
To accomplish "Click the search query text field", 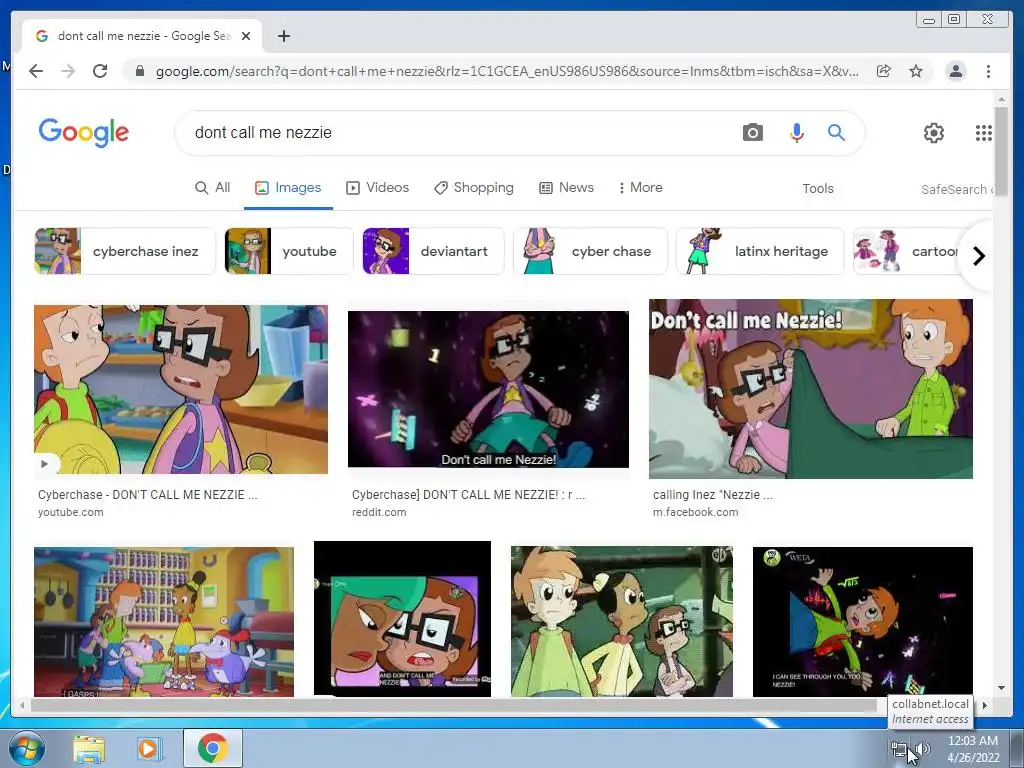I will click(x=457, y=133).
